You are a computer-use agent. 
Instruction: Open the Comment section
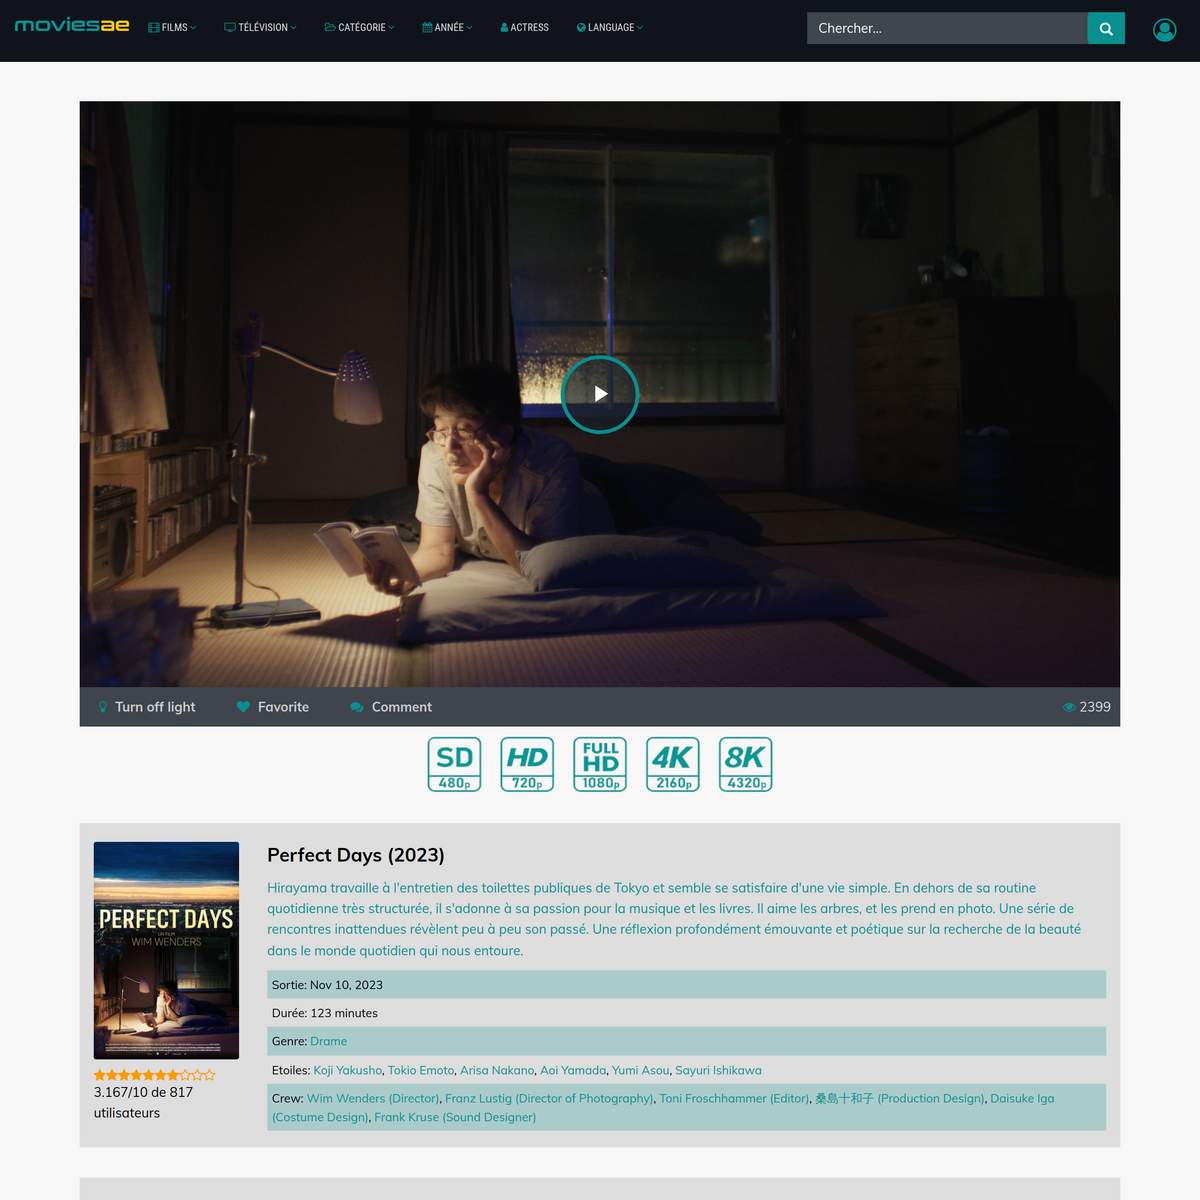(391, 707)
